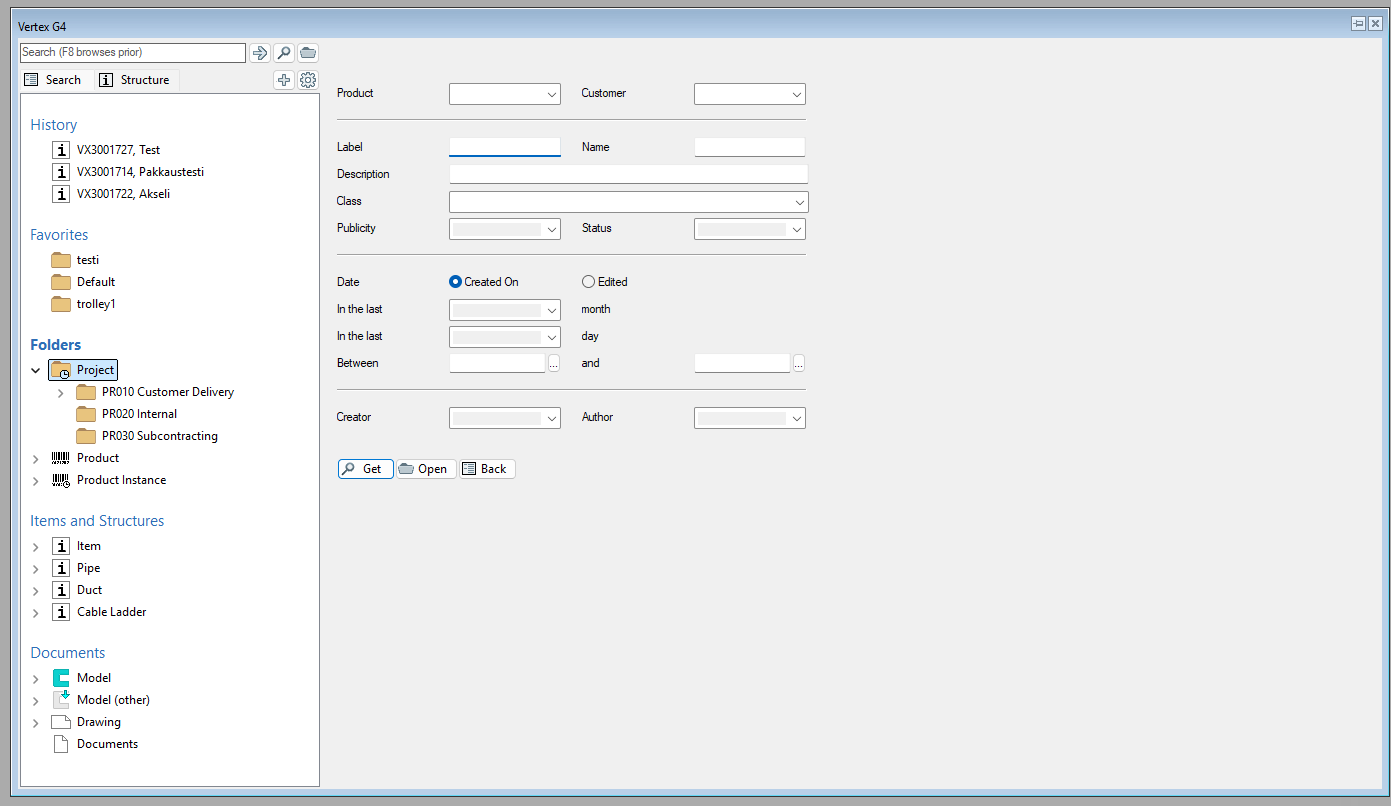Open the VX3001727, Test history item
The image size is (1391, 806).
(x=118, y=150)
